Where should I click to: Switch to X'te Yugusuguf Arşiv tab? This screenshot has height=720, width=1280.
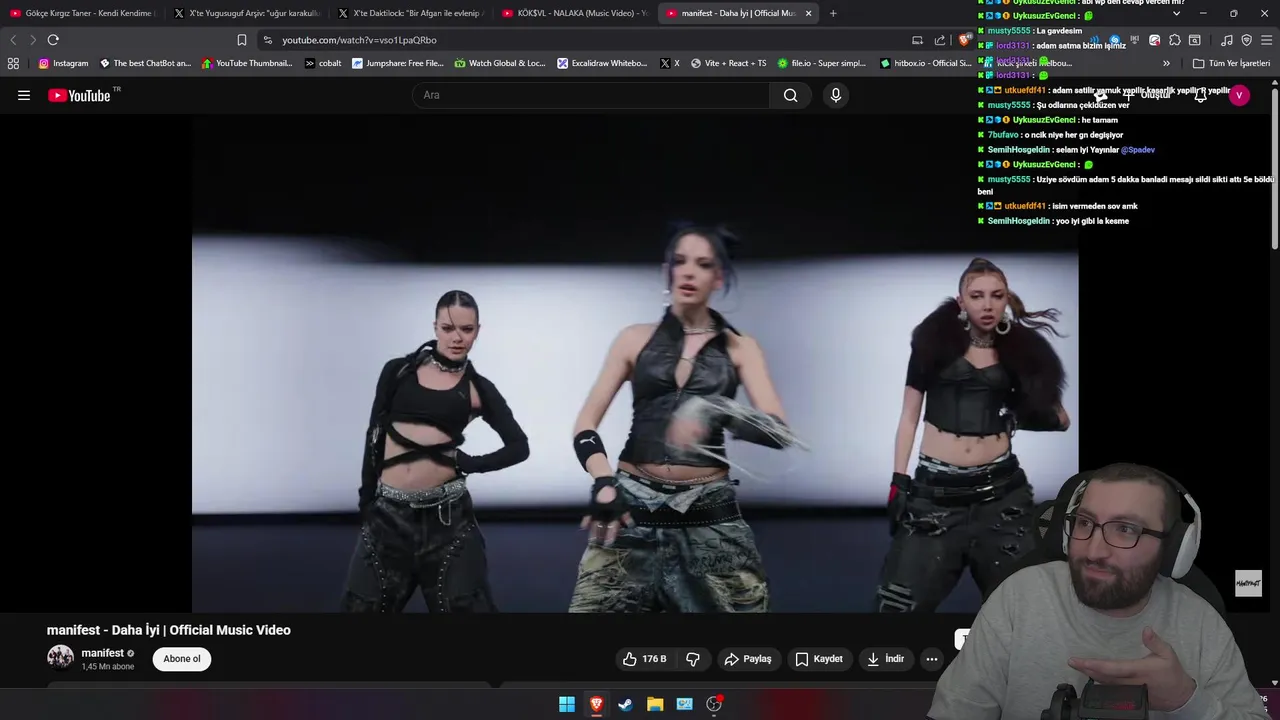tap(246, 13)
